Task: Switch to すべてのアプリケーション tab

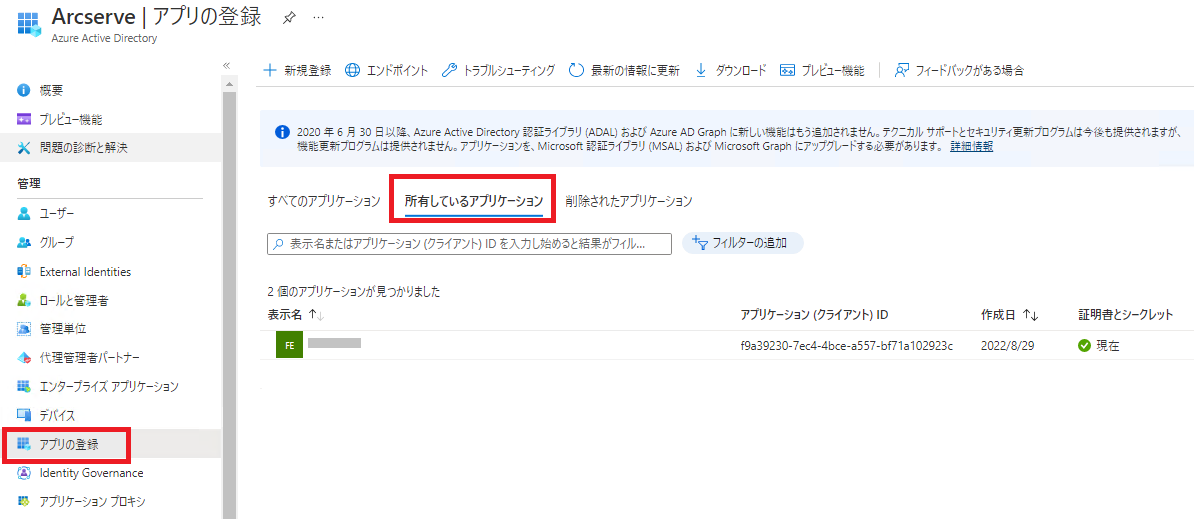Action: (x=324, y=201)
